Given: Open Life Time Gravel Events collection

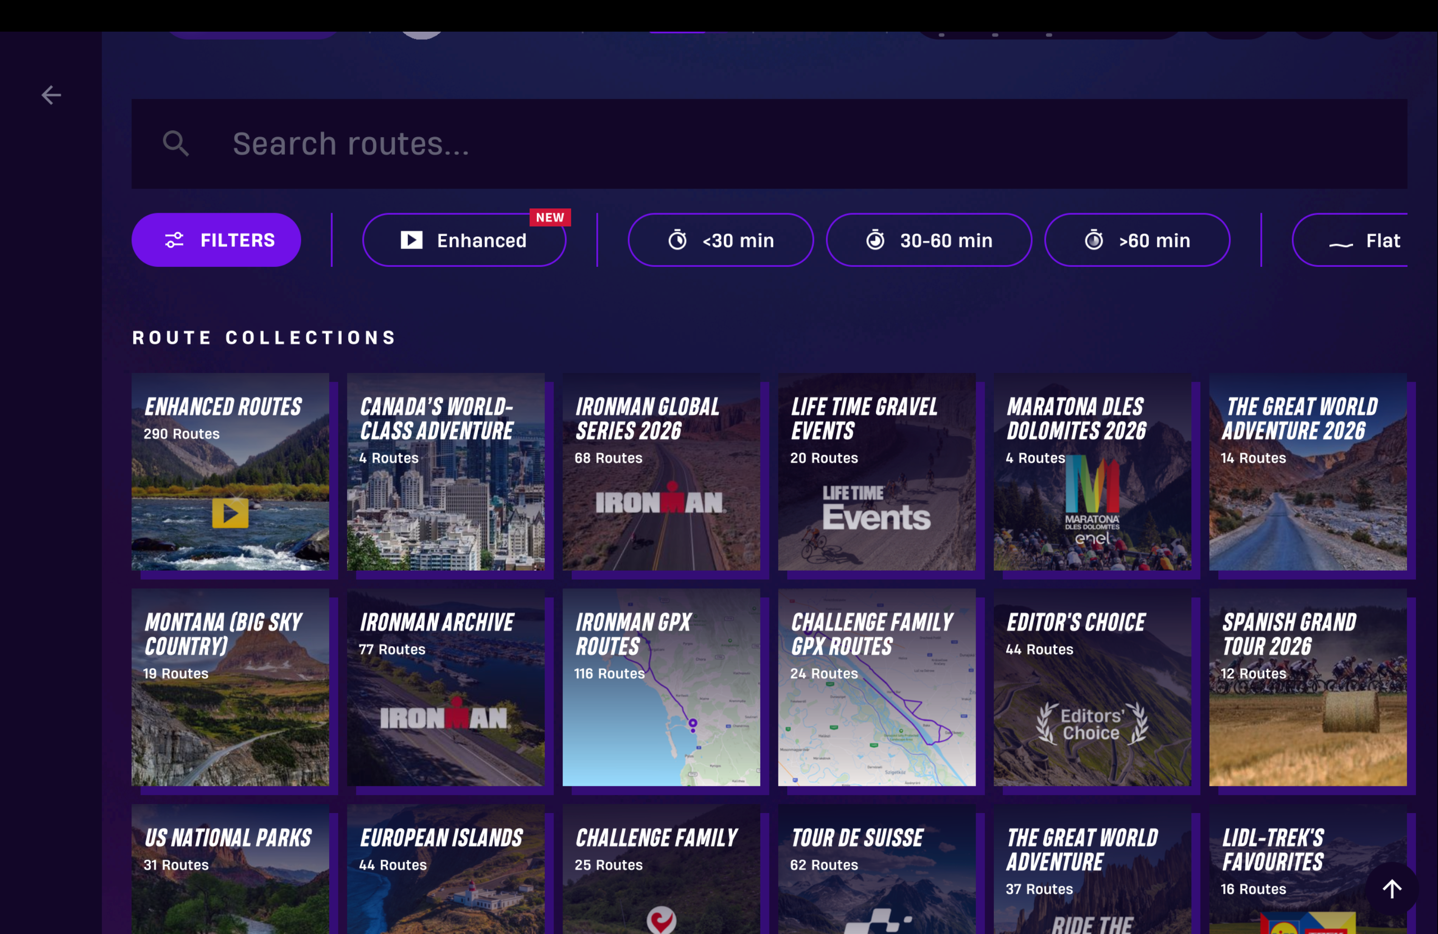Looking at the screenshot, I should (x=877, y=472).
